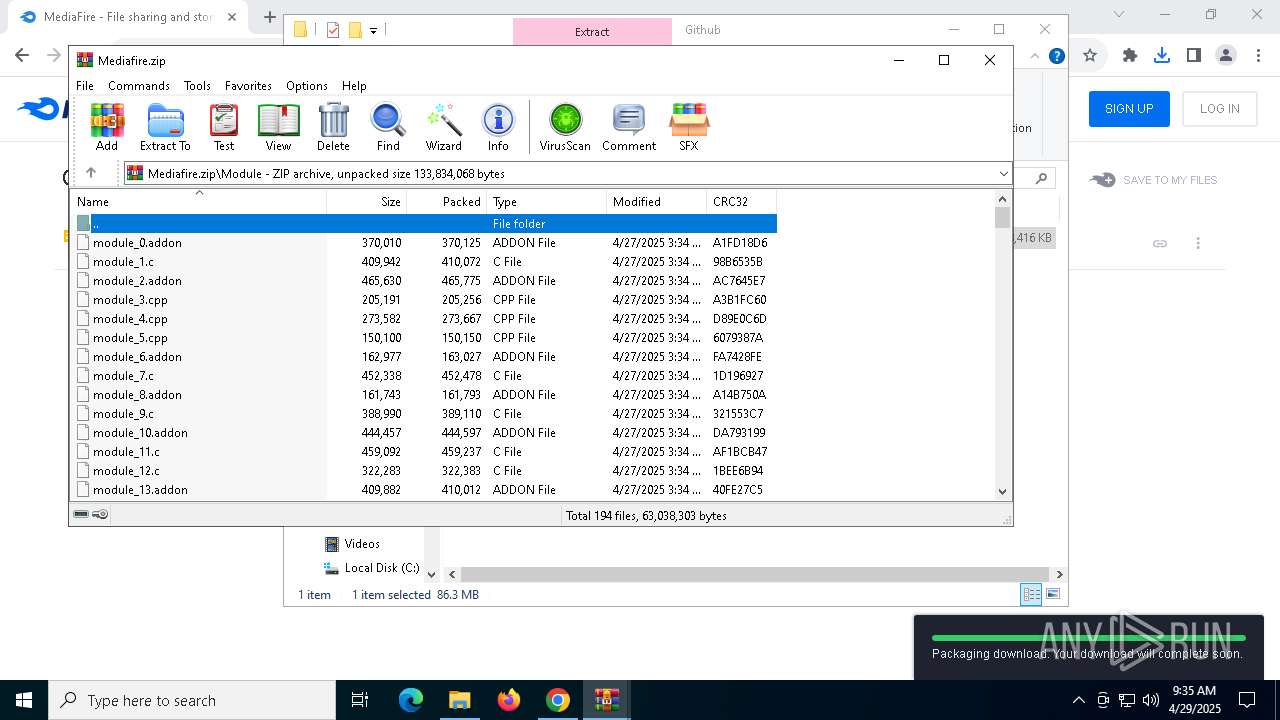Select Local Disk (C:) in Explorer tree

372,568
